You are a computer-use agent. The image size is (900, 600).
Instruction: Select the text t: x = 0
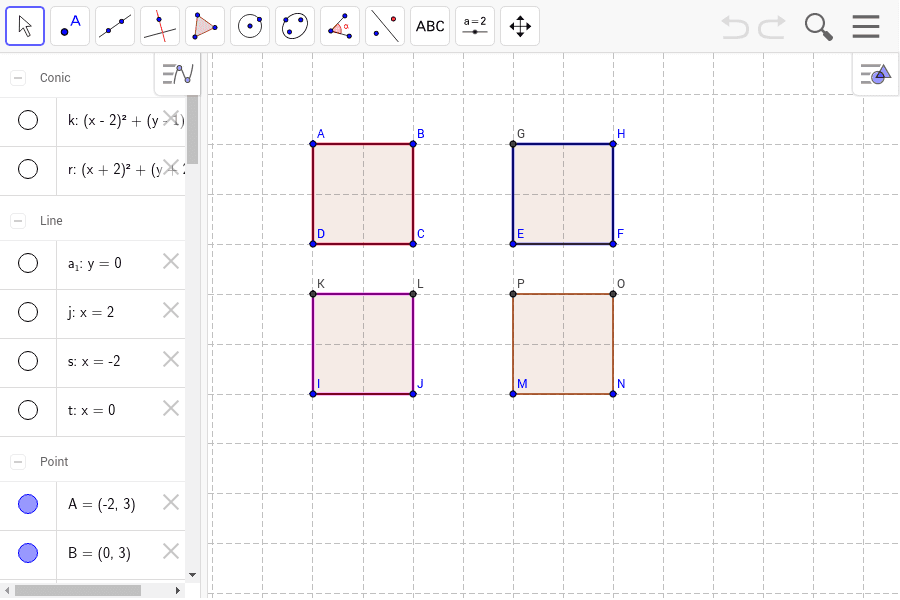pos(91,410)
